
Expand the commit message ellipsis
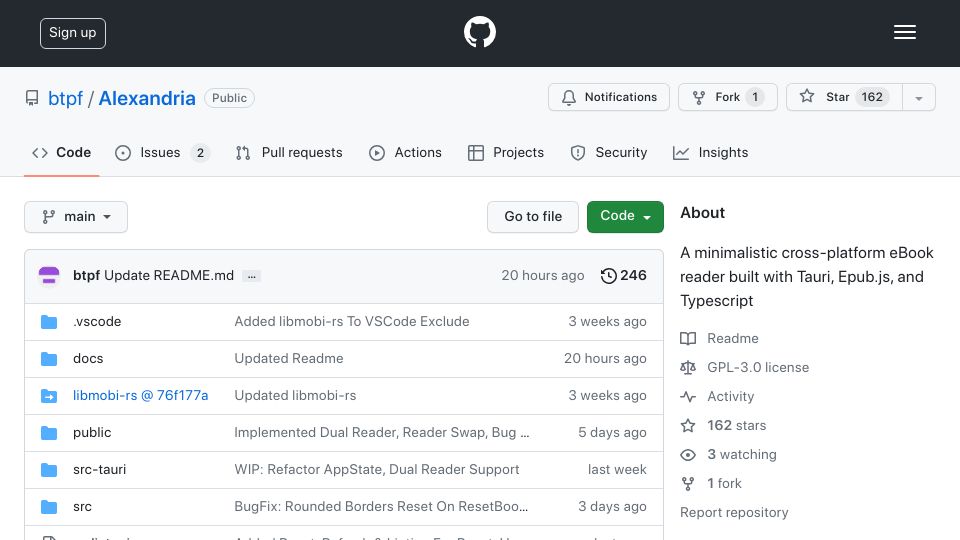point(252,276)
